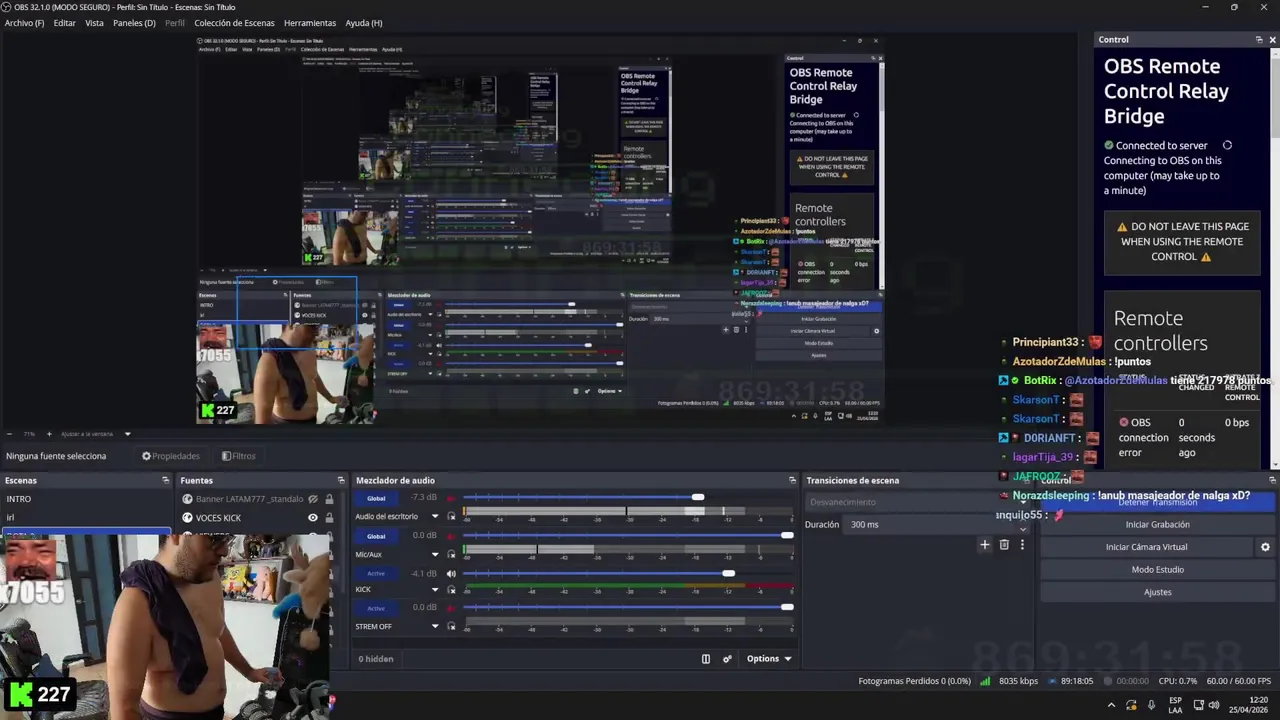The image size is (1280, 720).
Task: Click the Propiedades button
Action: point(171,456)
